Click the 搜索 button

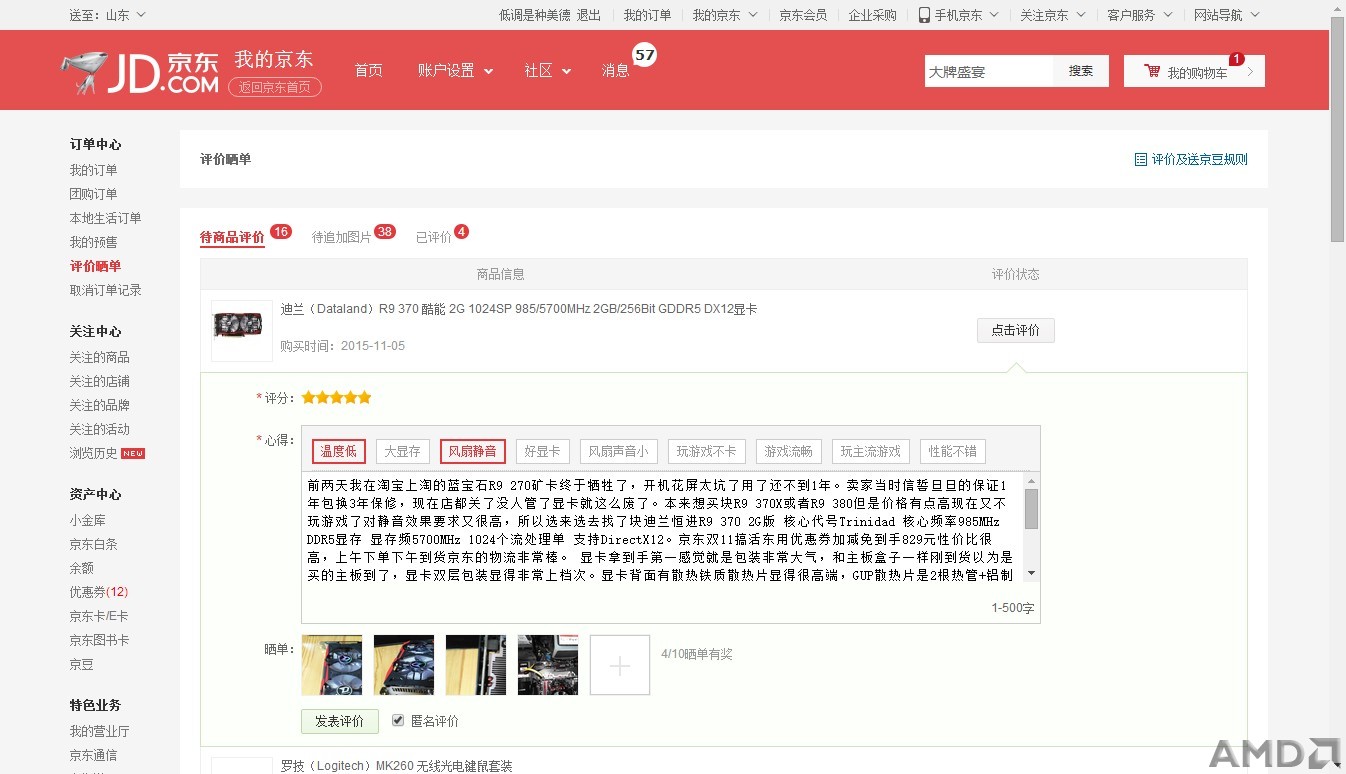click(1081, 71)
